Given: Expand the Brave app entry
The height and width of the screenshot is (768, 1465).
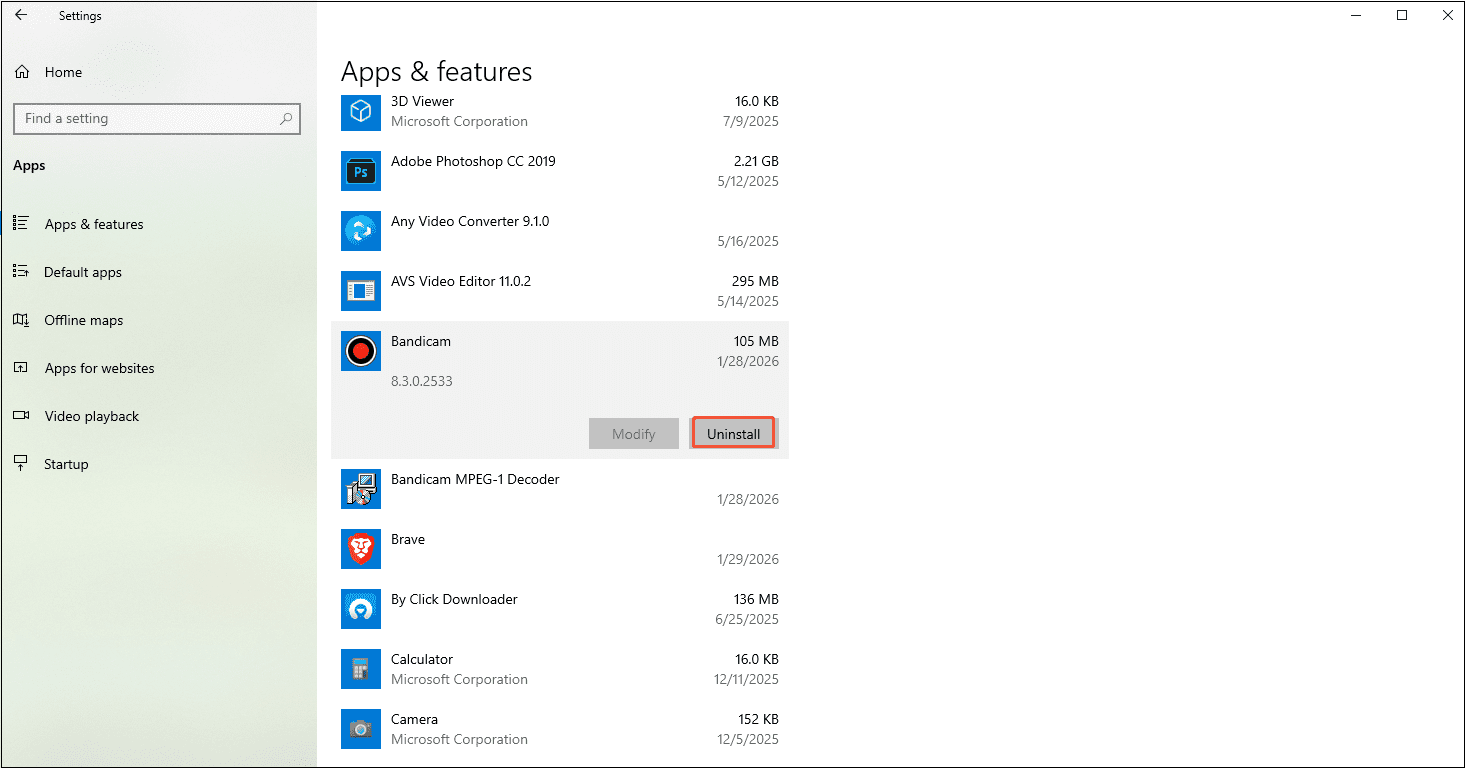Looking at the screenshot, I should click(x=560, y=549).
